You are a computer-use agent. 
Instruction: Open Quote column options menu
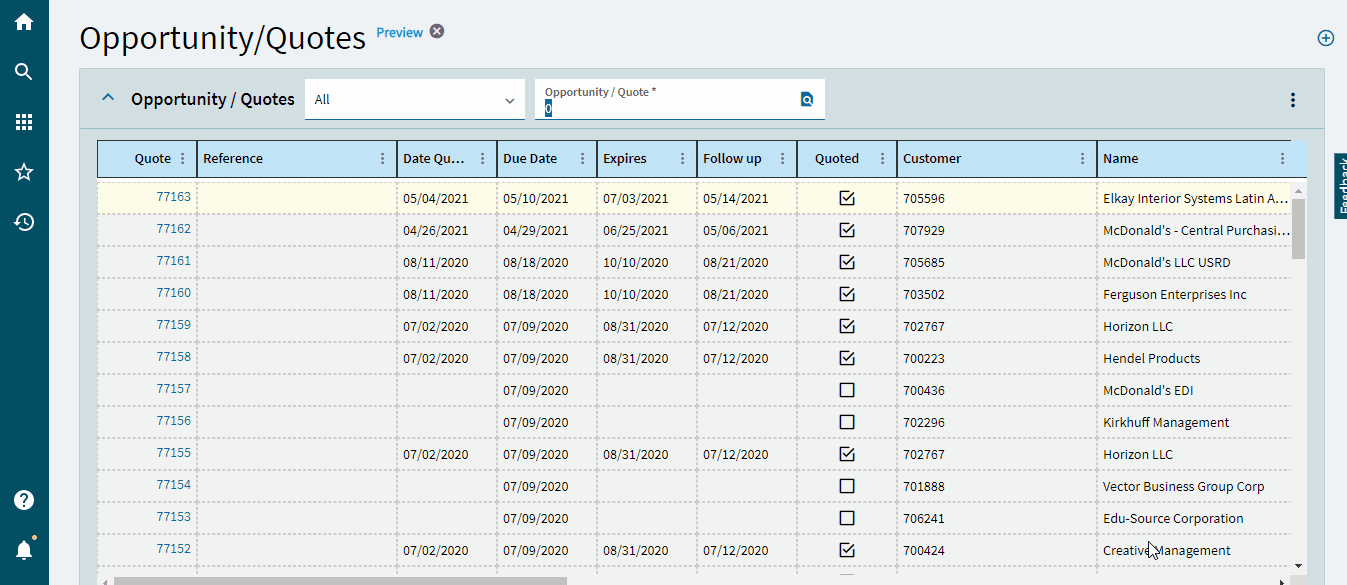pyautogui.click(x=182, y=159)
